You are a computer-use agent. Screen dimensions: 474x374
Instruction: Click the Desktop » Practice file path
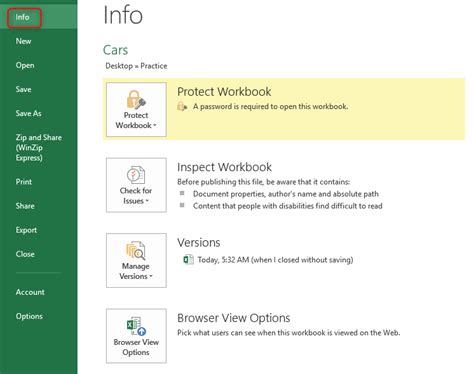(136, 66)
